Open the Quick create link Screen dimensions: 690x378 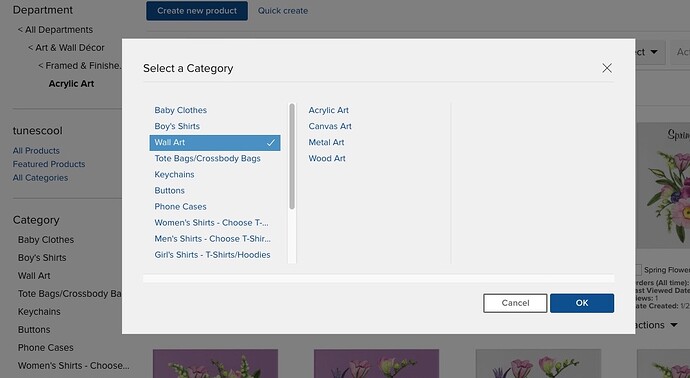click(283, 11)
